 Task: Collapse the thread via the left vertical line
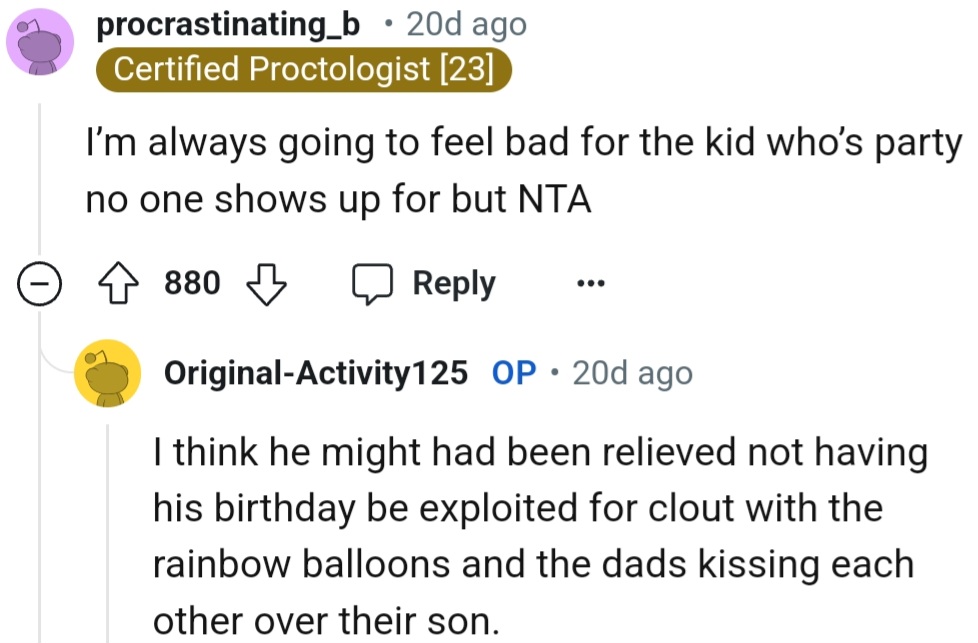click(x=39, y=180)
